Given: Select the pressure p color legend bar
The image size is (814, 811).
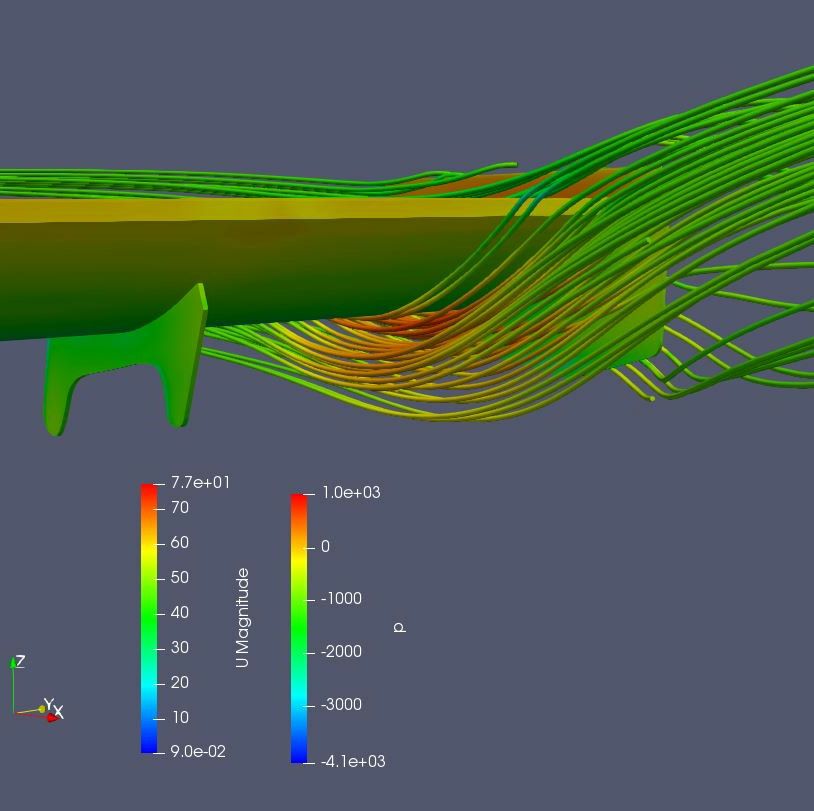Looking at the screenshot, I should [x=299, y=628].
